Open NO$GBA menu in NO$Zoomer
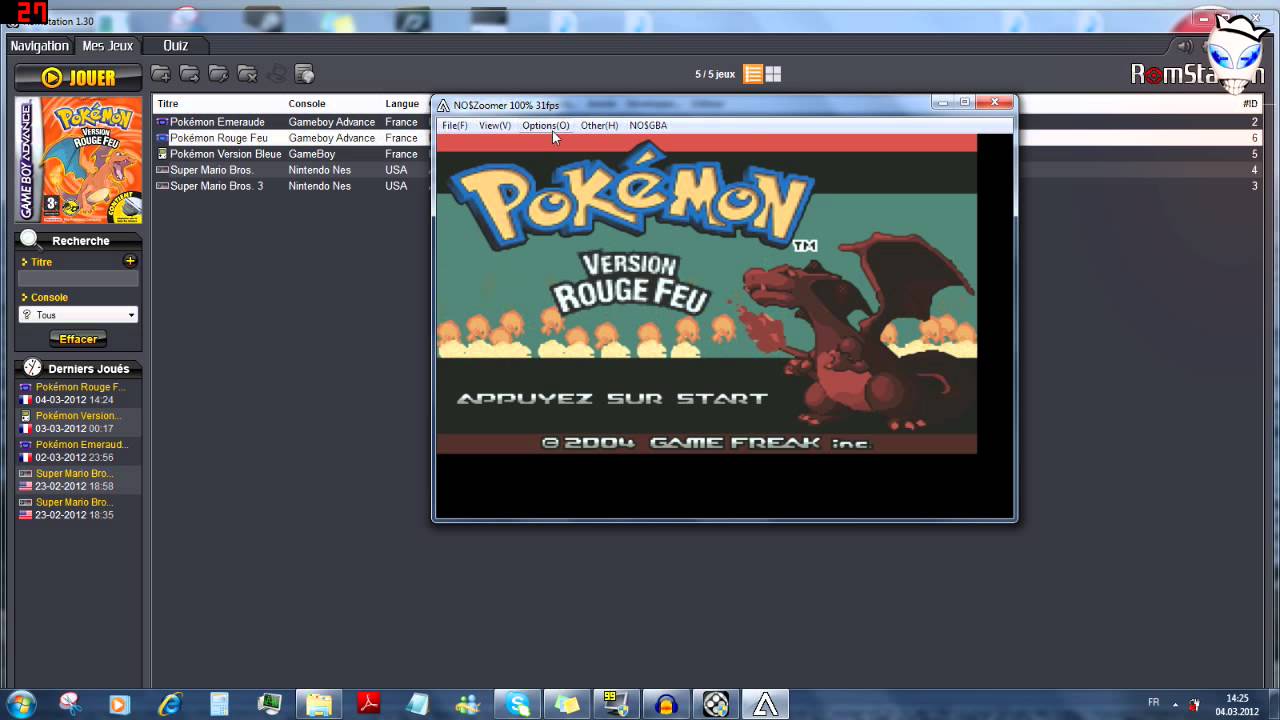The width and height of the screenshot is (1280, 720). click(x=648, y=125)
